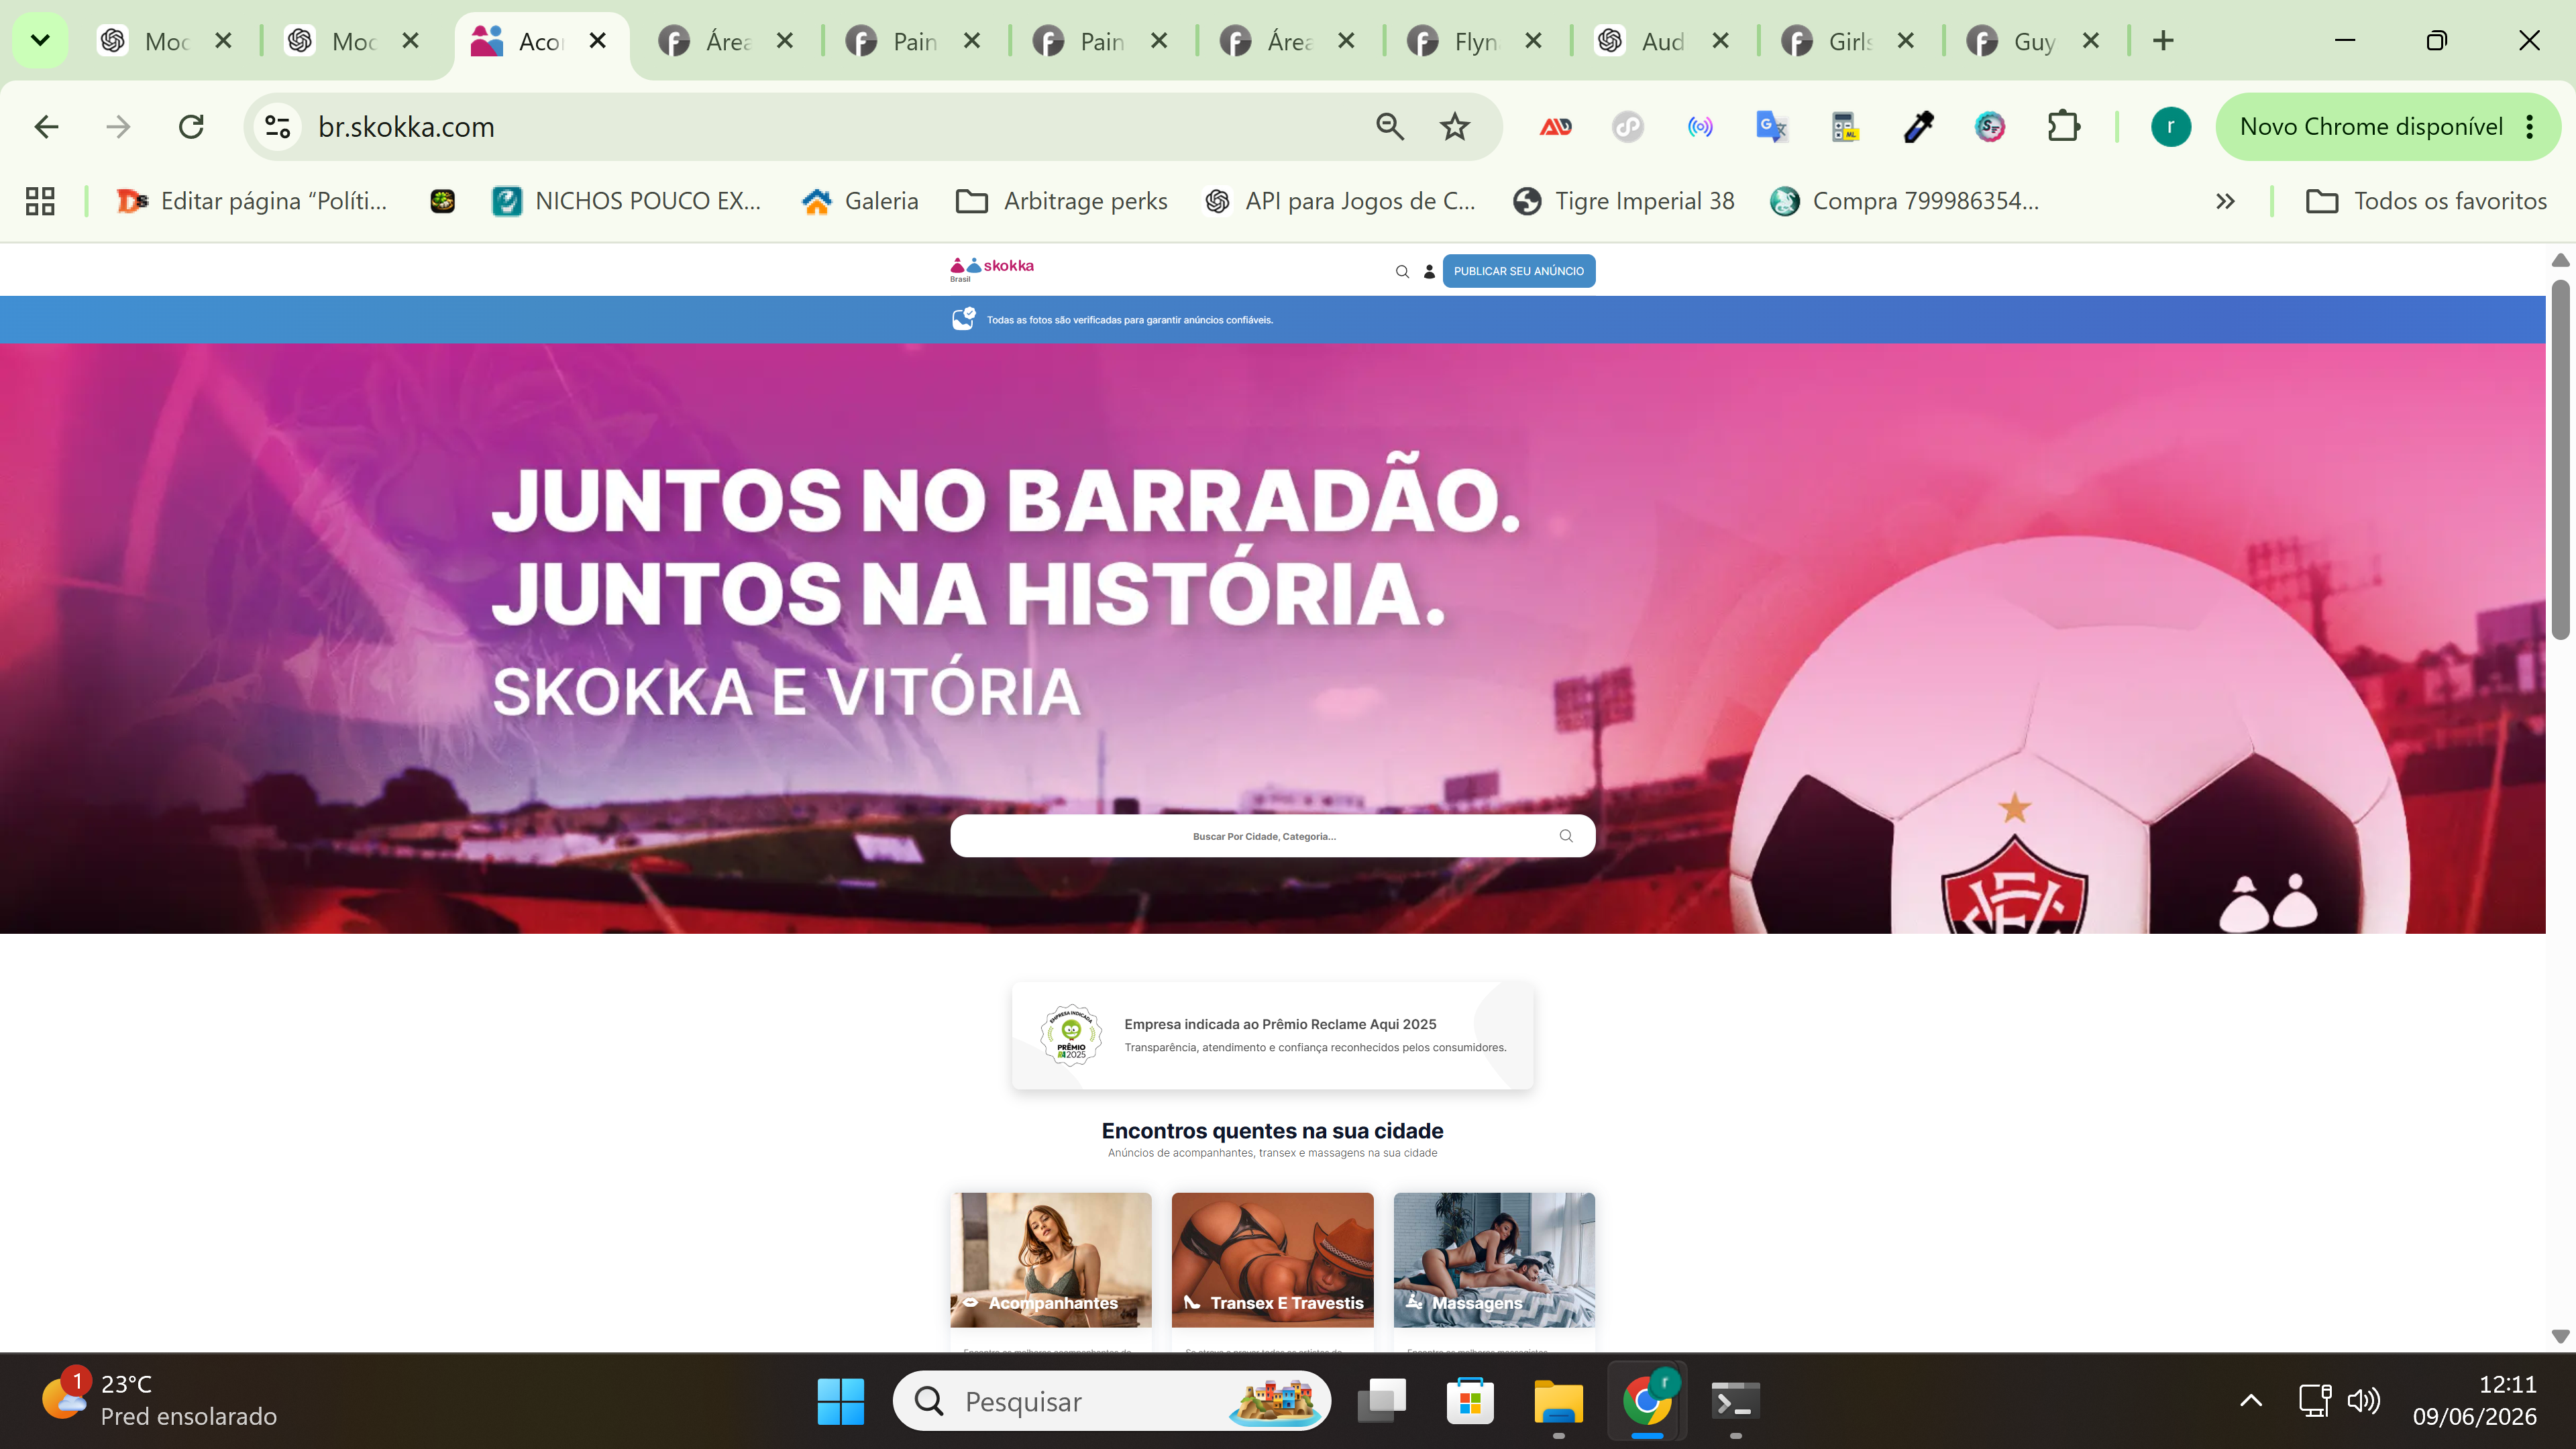
Task: Show hidden system tray icons chevron
Action: (2250, 1400)
